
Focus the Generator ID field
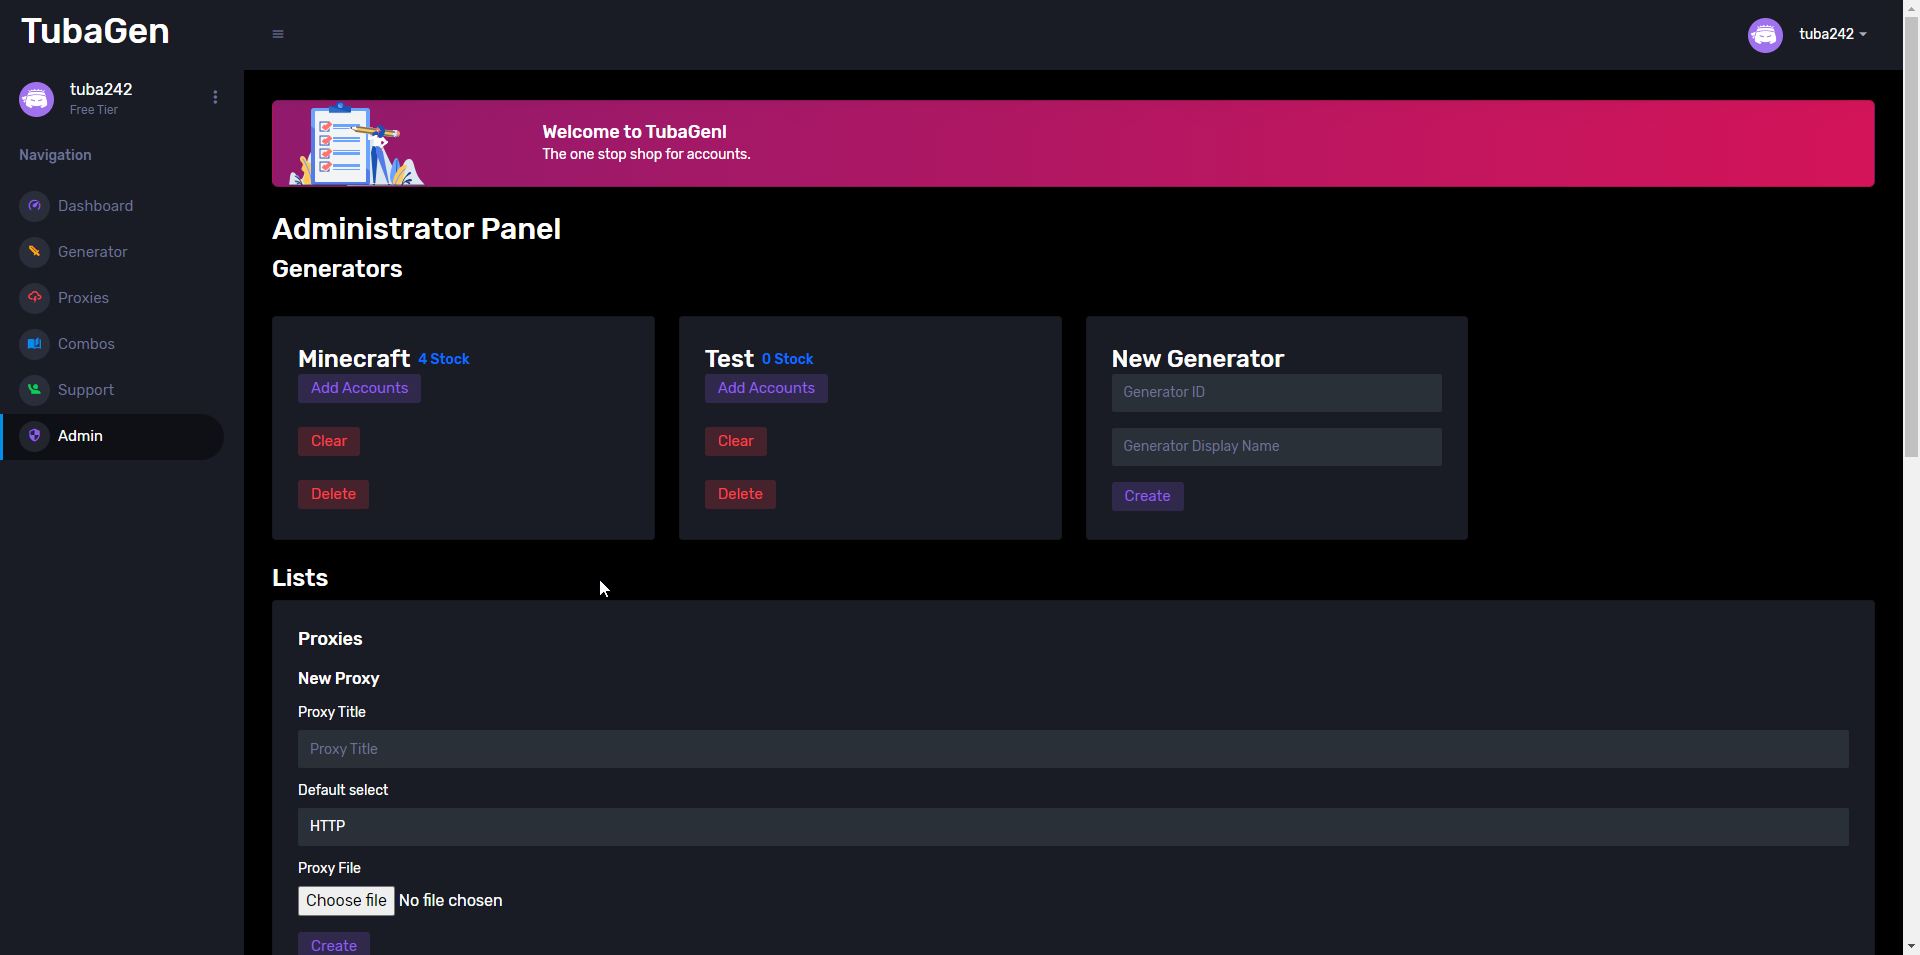1276,393
